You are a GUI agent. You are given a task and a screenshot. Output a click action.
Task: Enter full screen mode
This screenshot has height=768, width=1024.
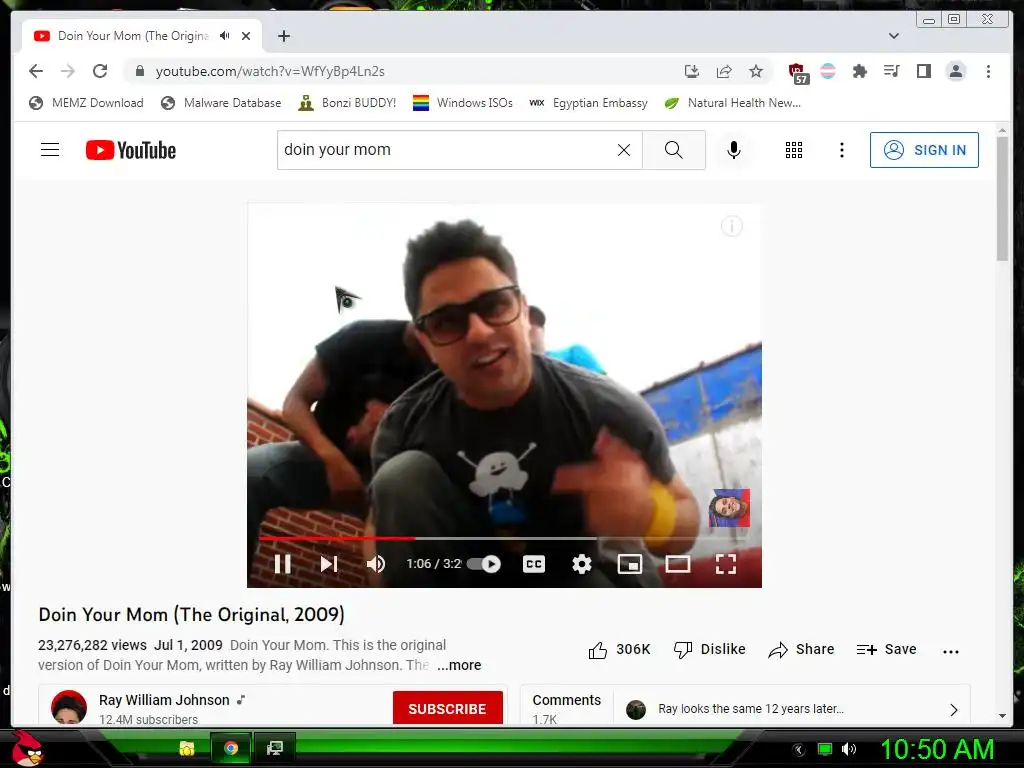coord(726,564)
